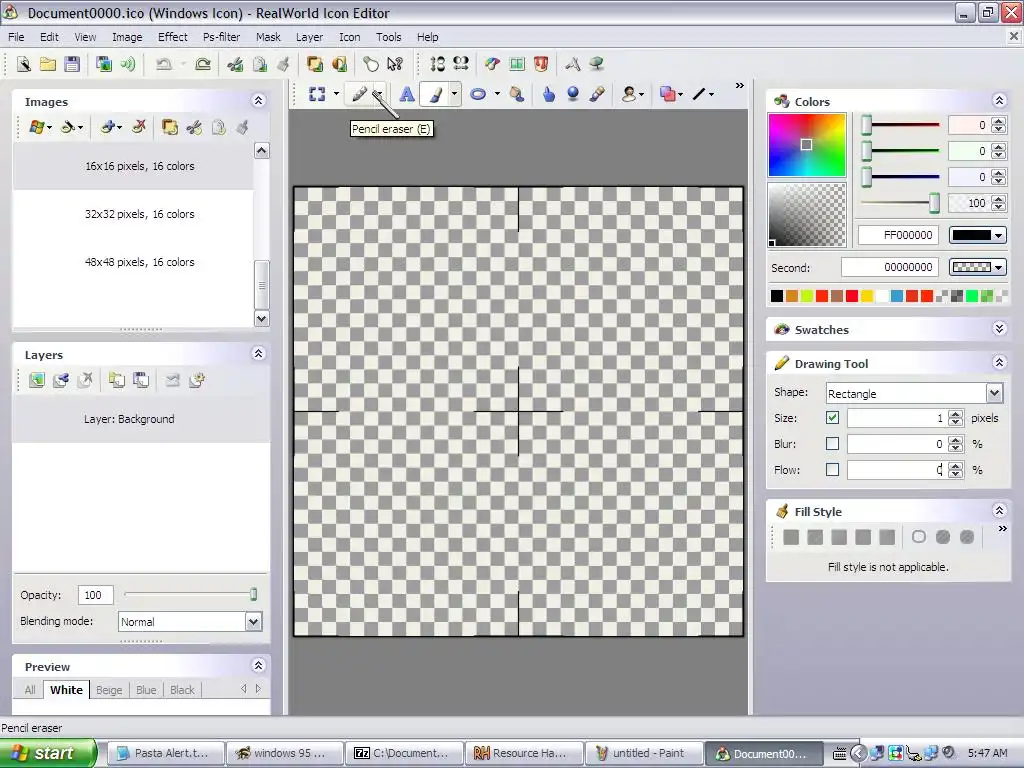Redo the last action
The width and height of the screenshot is (1024, 768).
pos(203,64)
